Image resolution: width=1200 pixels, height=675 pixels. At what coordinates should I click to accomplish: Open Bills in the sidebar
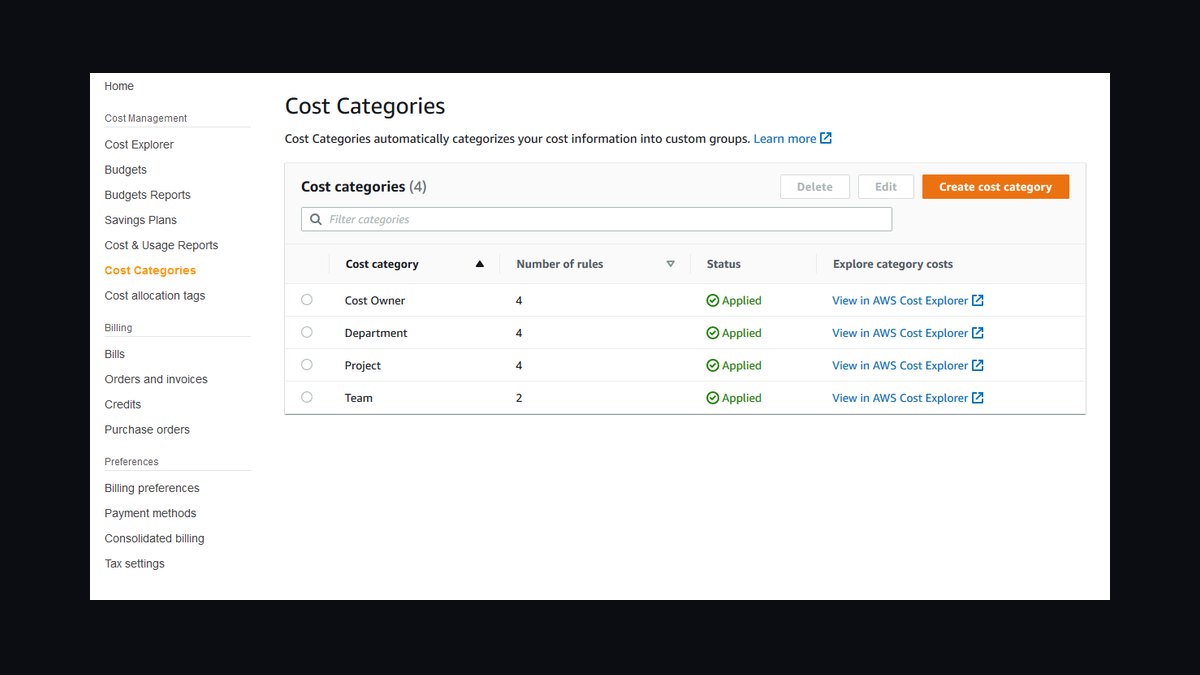click(x=115, y=354)
